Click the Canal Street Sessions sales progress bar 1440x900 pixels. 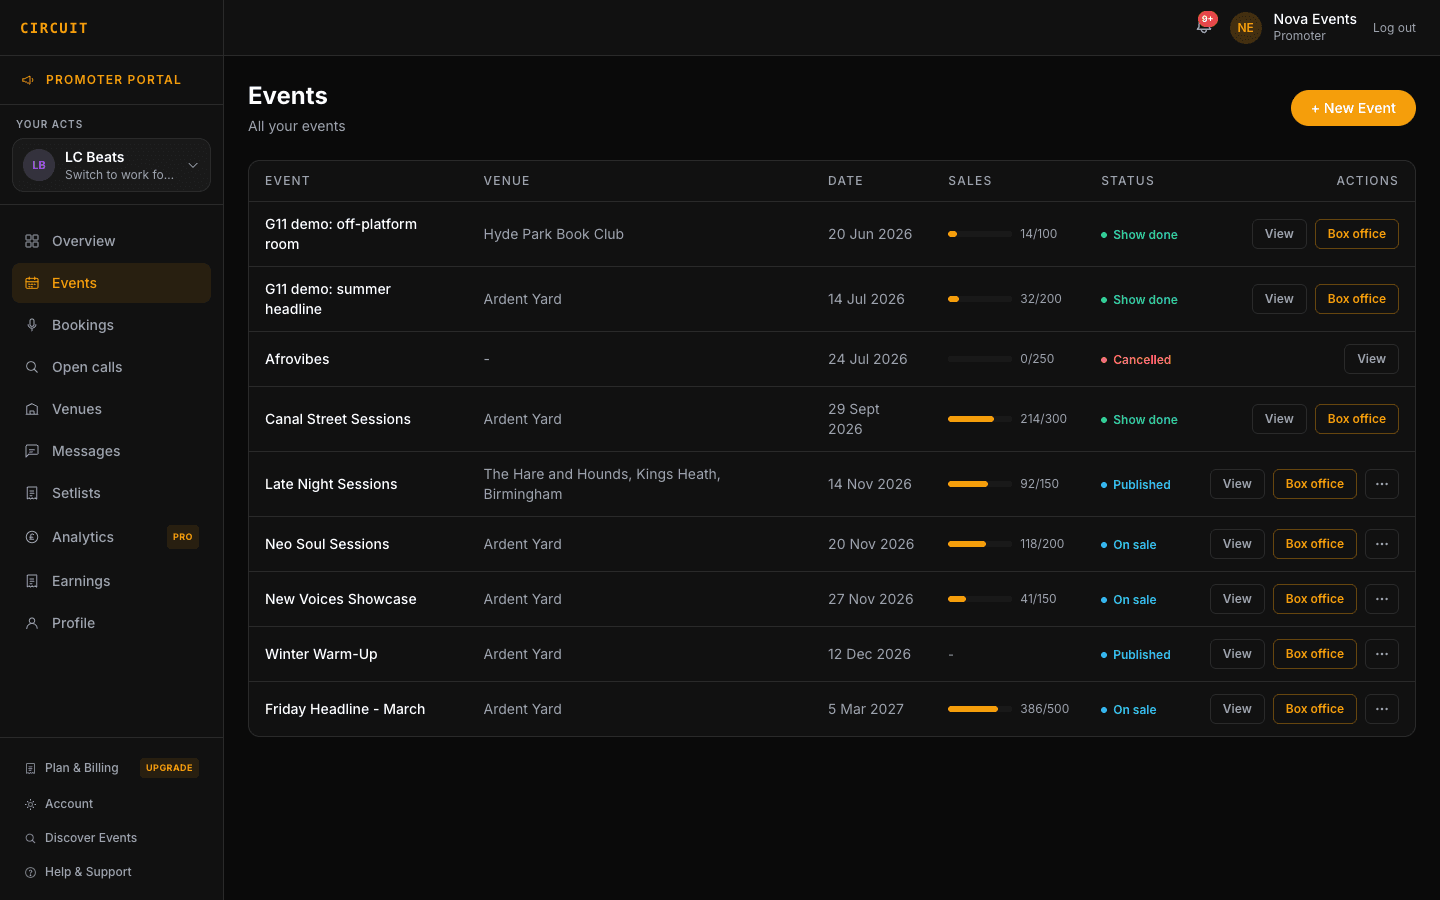coord(980,419)
